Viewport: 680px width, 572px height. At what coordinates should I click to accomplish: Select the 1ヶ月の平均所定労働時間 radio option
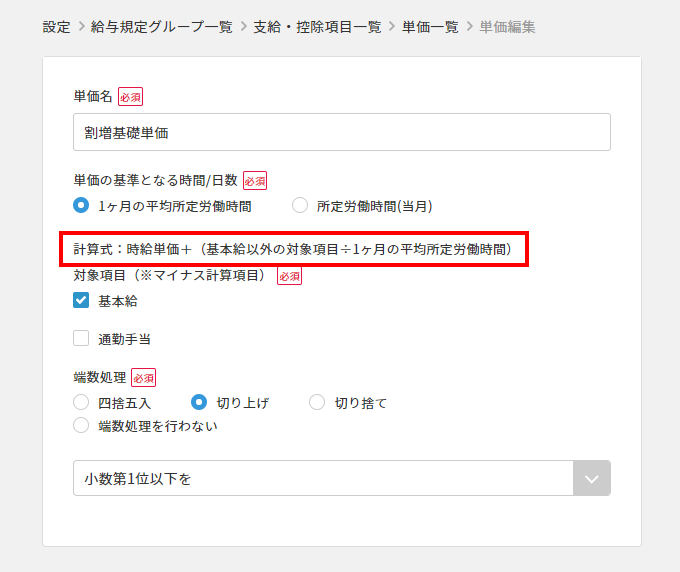82,206
